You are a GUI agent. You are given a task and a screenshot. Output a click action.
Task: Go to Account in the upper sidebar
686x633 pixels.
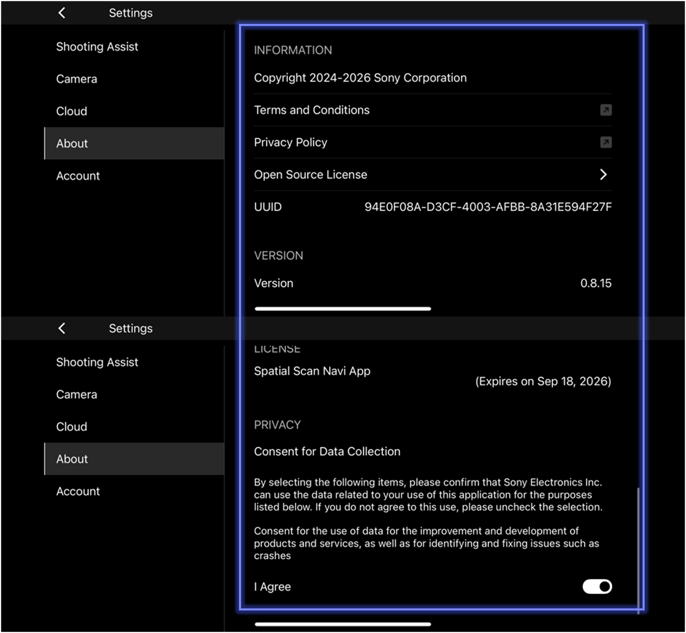tap(78, 176)
